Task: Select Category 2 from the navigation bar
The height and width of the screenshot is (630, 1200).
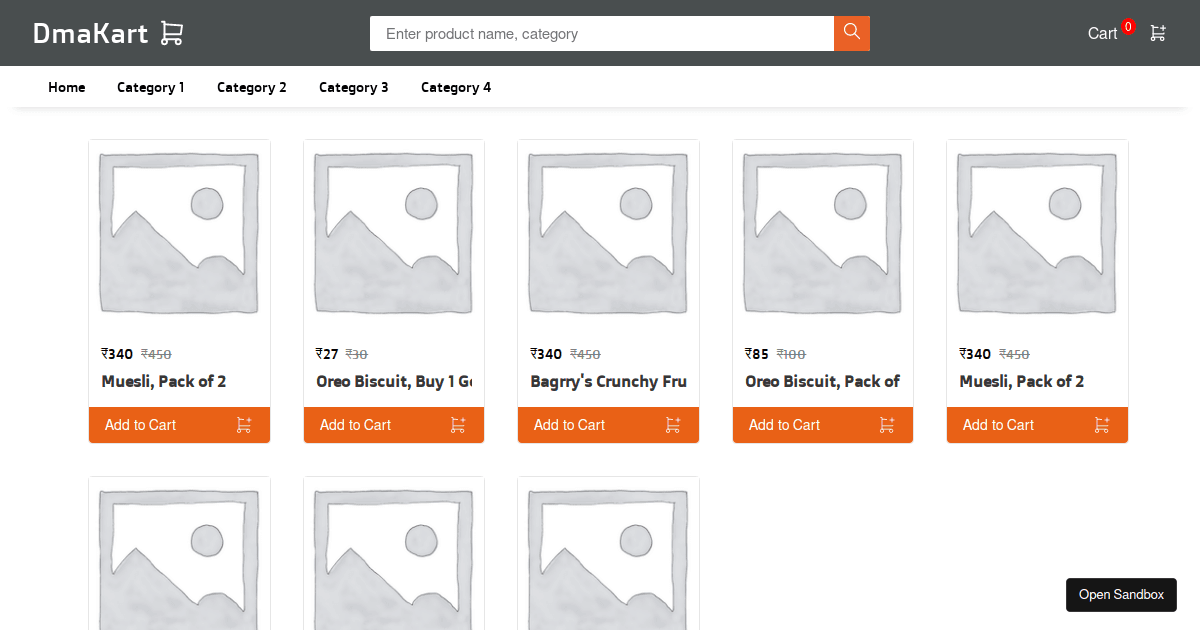Action: (252, 87)
